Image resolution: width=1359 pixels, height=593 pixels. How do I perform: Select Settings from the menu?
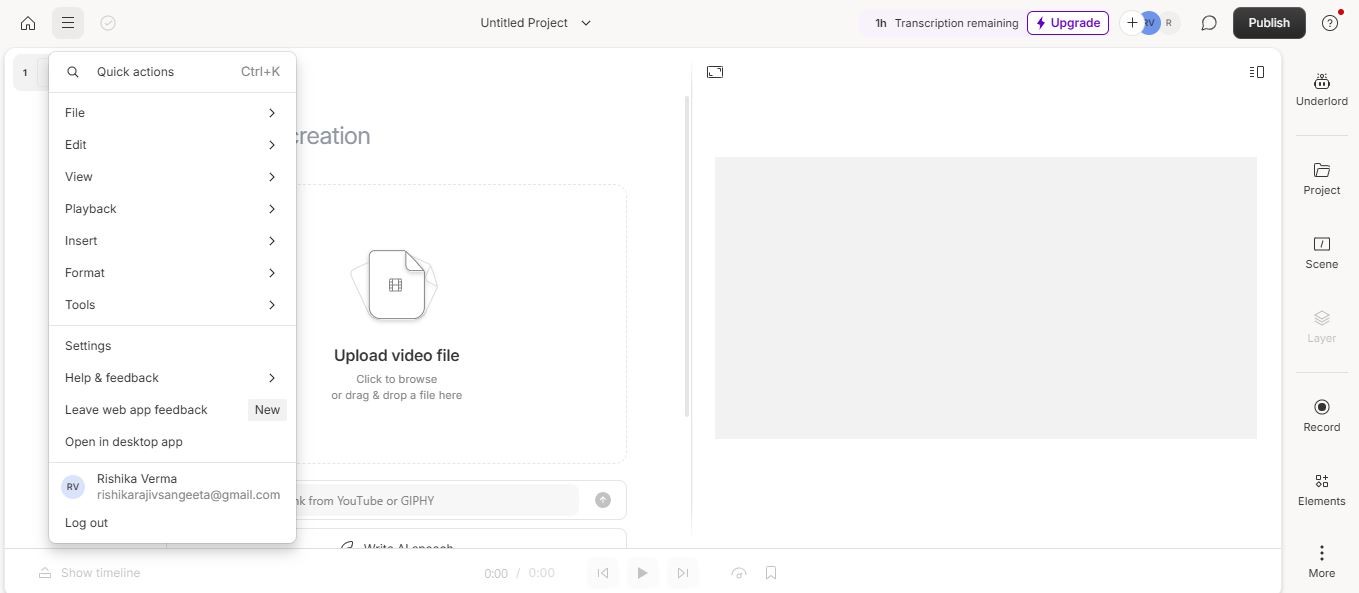tap(88, 346)
